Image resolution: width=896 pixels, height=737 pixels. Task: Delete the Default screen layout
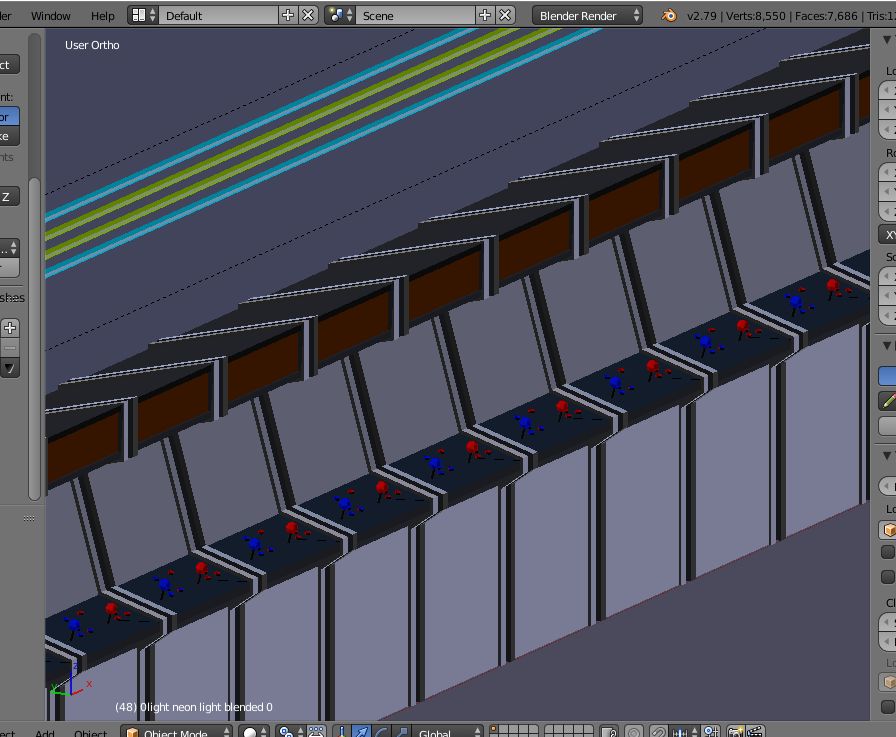pos(308,15)
